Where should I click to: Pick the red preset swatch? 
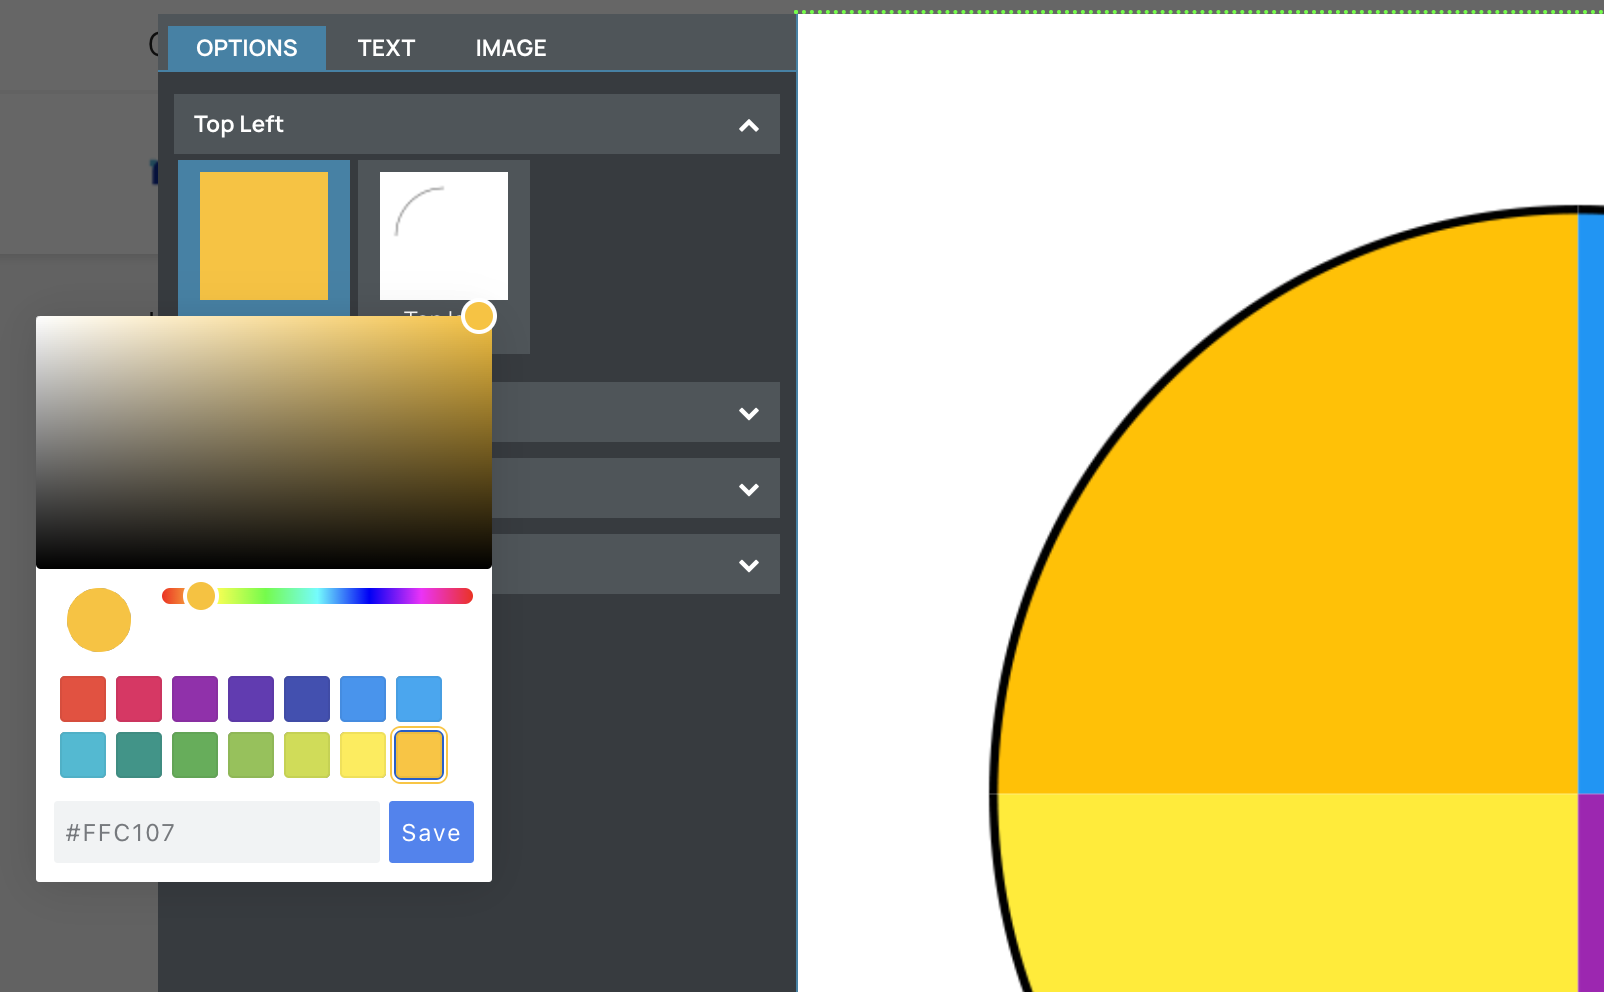coord(83,699)
